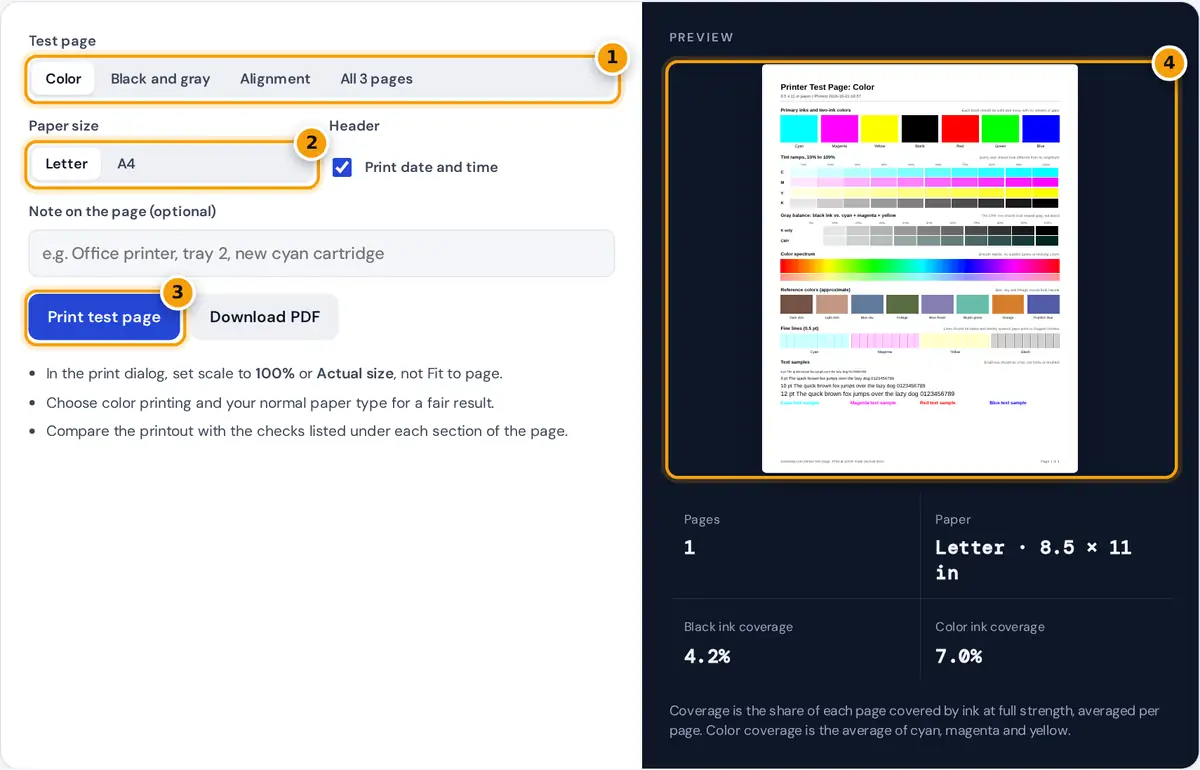The height and width of the screenshot is (770, 1200).
Task: Switch to Black and gray test page
Action: click(x=160, y=79)
